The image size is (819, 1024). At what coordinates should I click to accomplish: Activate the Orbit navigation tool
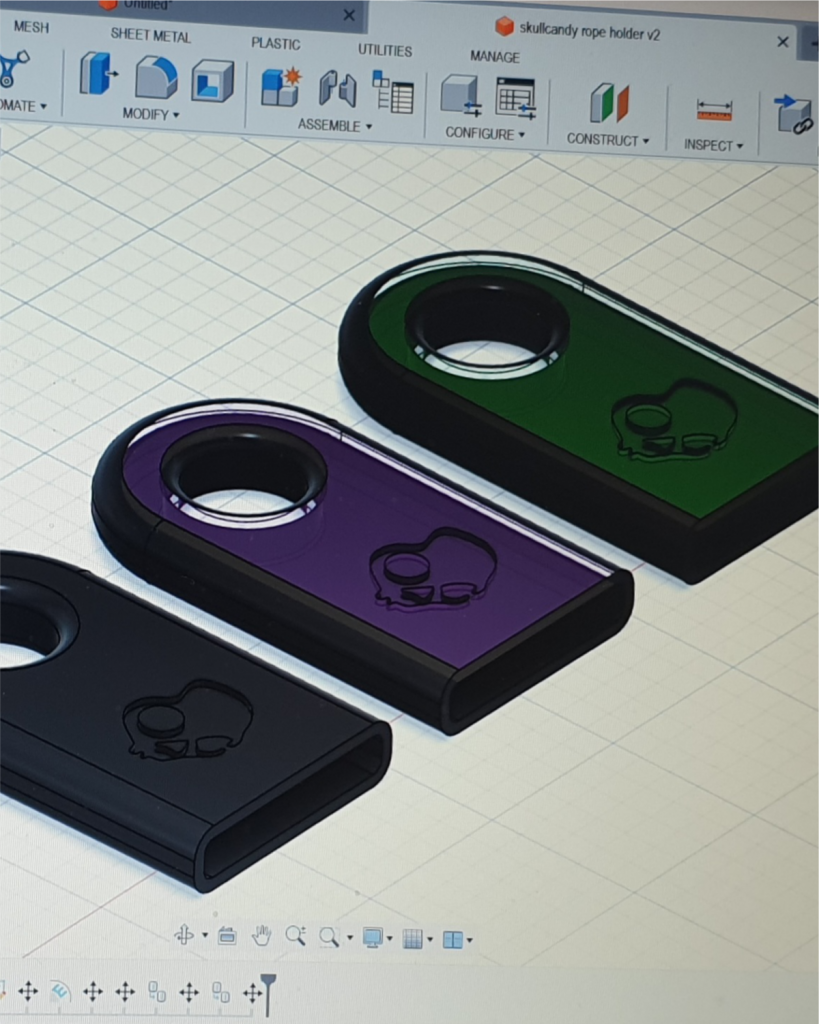(184, 935)
